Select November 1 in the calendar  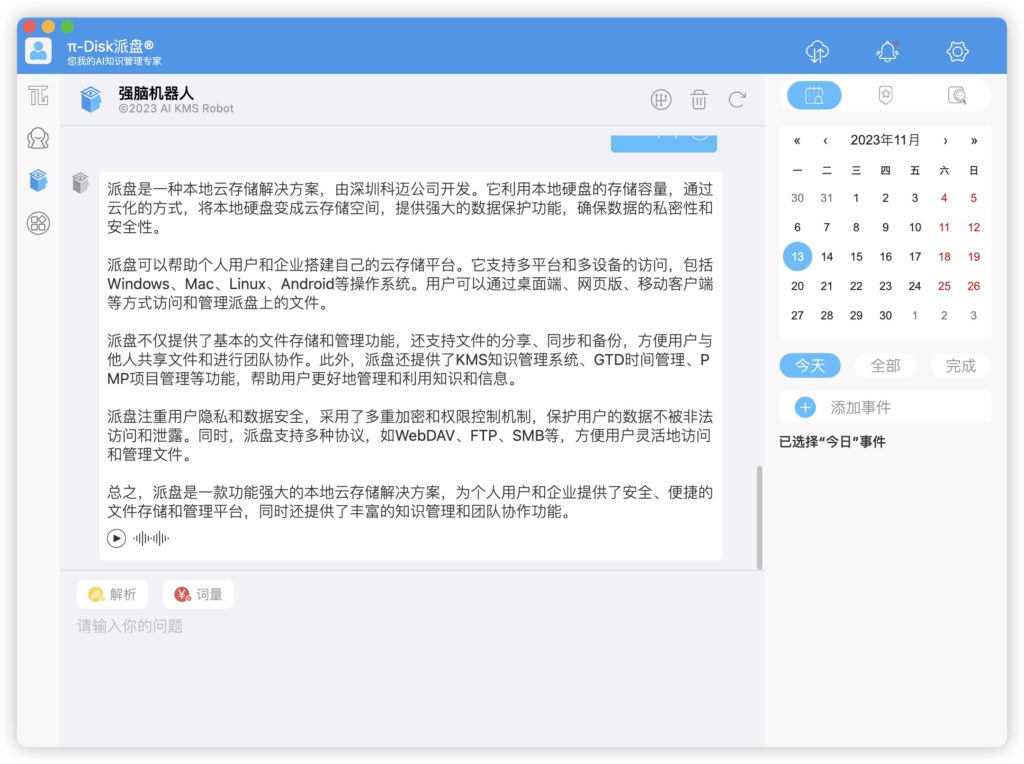[856, 198]
